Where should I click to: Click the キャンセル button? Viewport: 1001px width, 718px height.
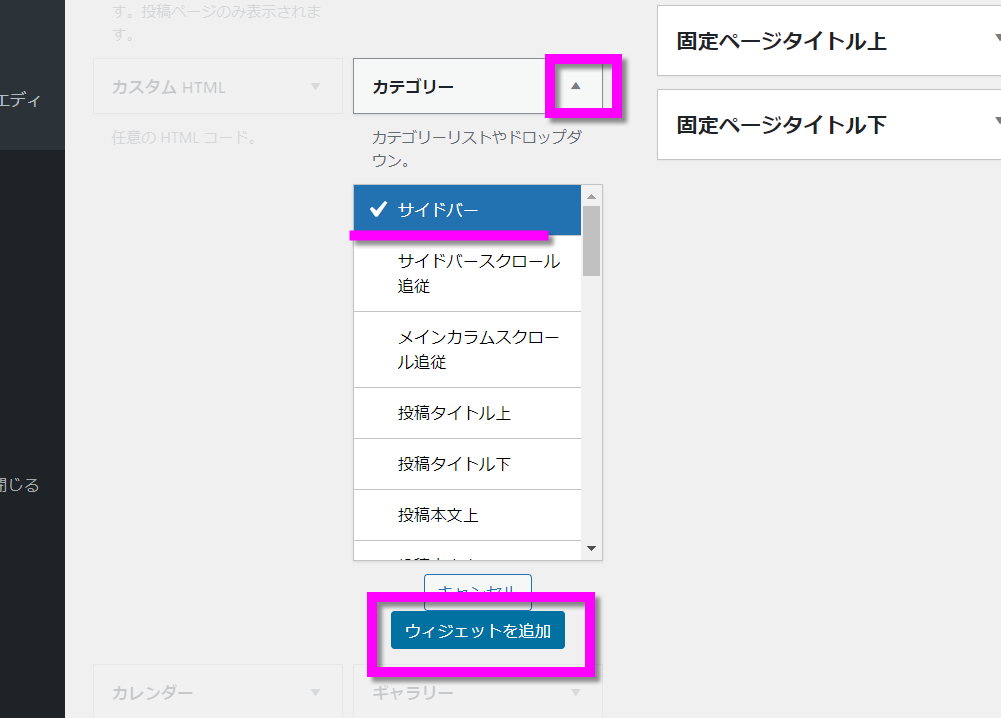(477, 589)
